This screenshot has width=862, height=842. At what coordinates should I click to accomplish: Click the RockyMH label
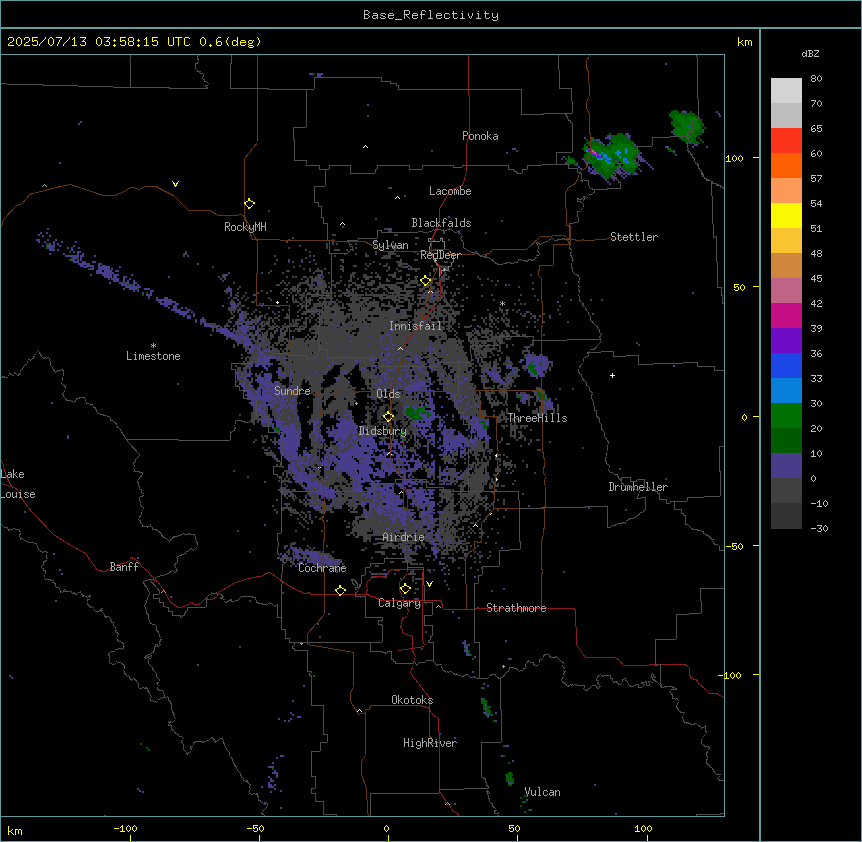[245, 226]
